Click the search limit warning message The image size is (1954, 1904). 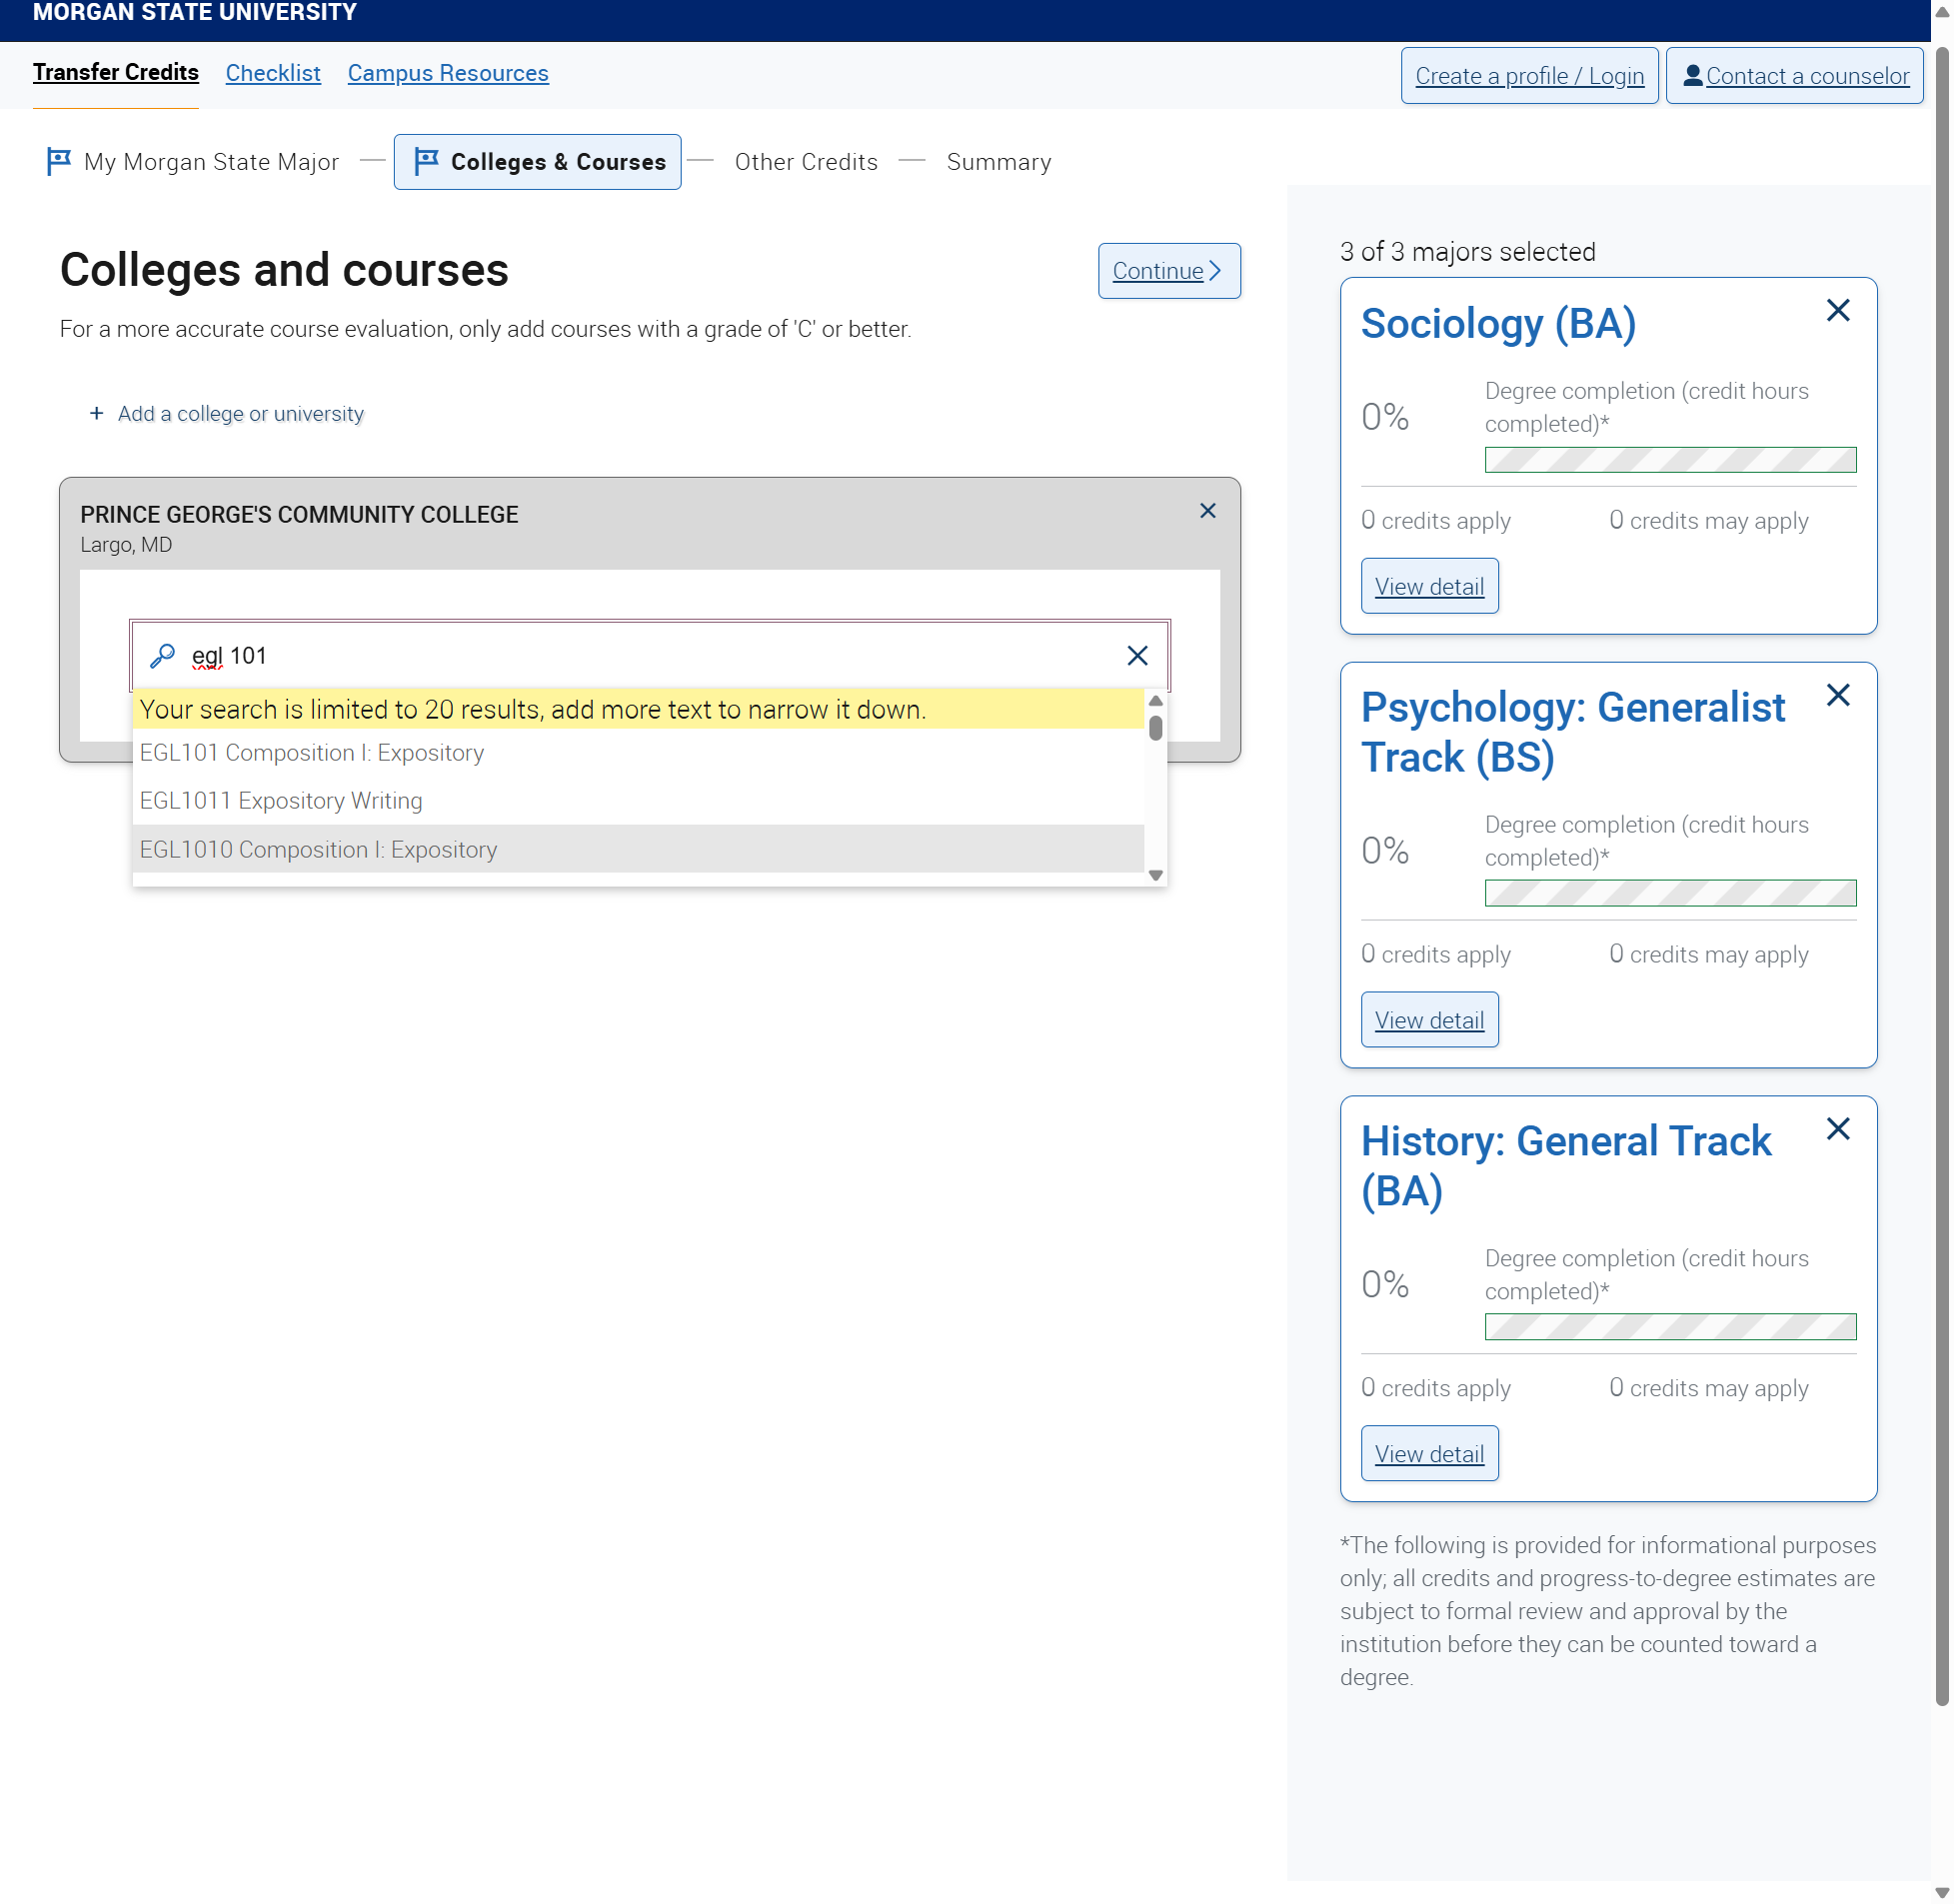pos(638,709)
